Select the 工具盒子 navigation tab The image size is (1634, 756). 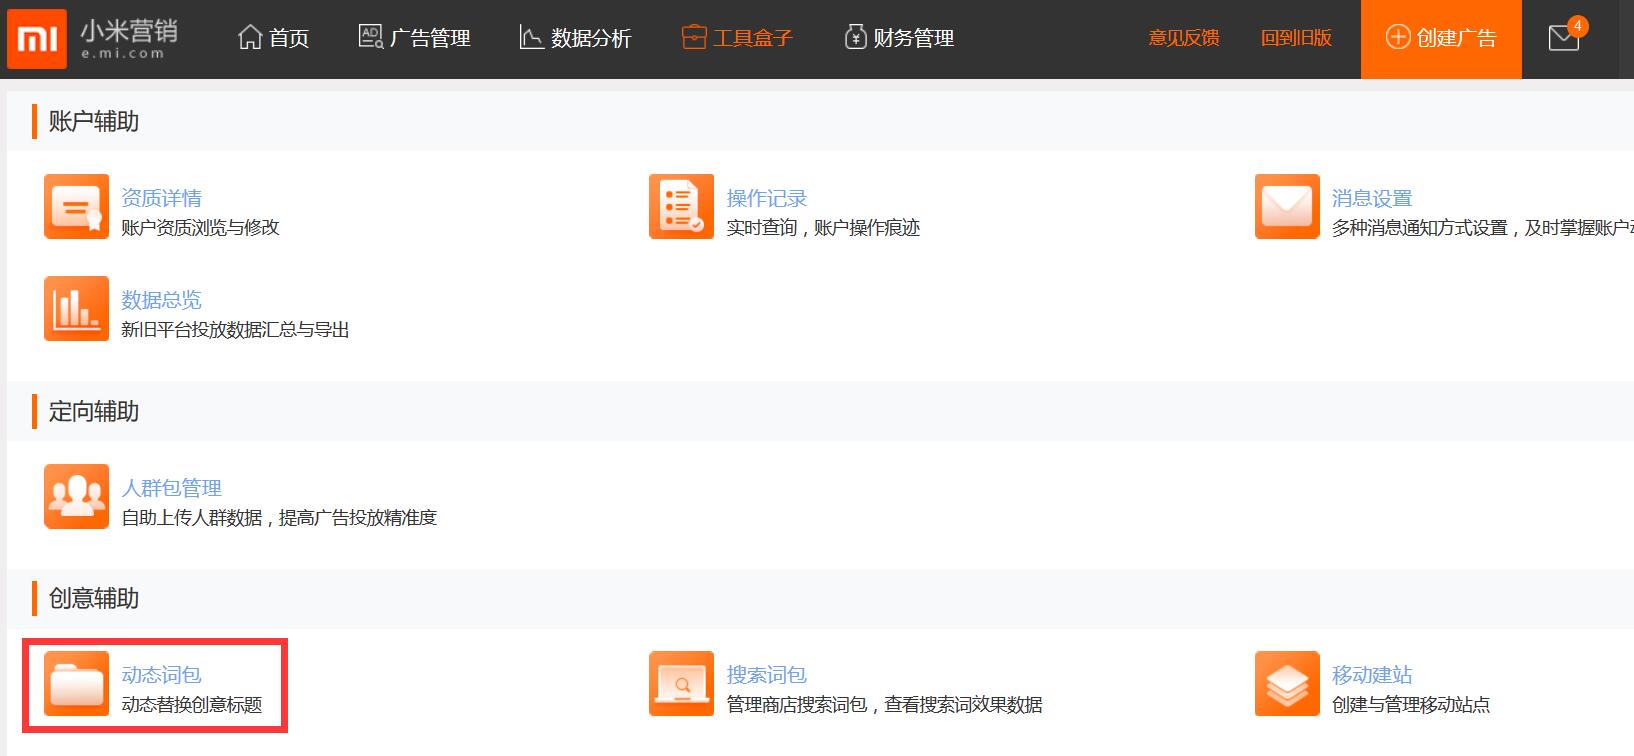coord(737,38)
